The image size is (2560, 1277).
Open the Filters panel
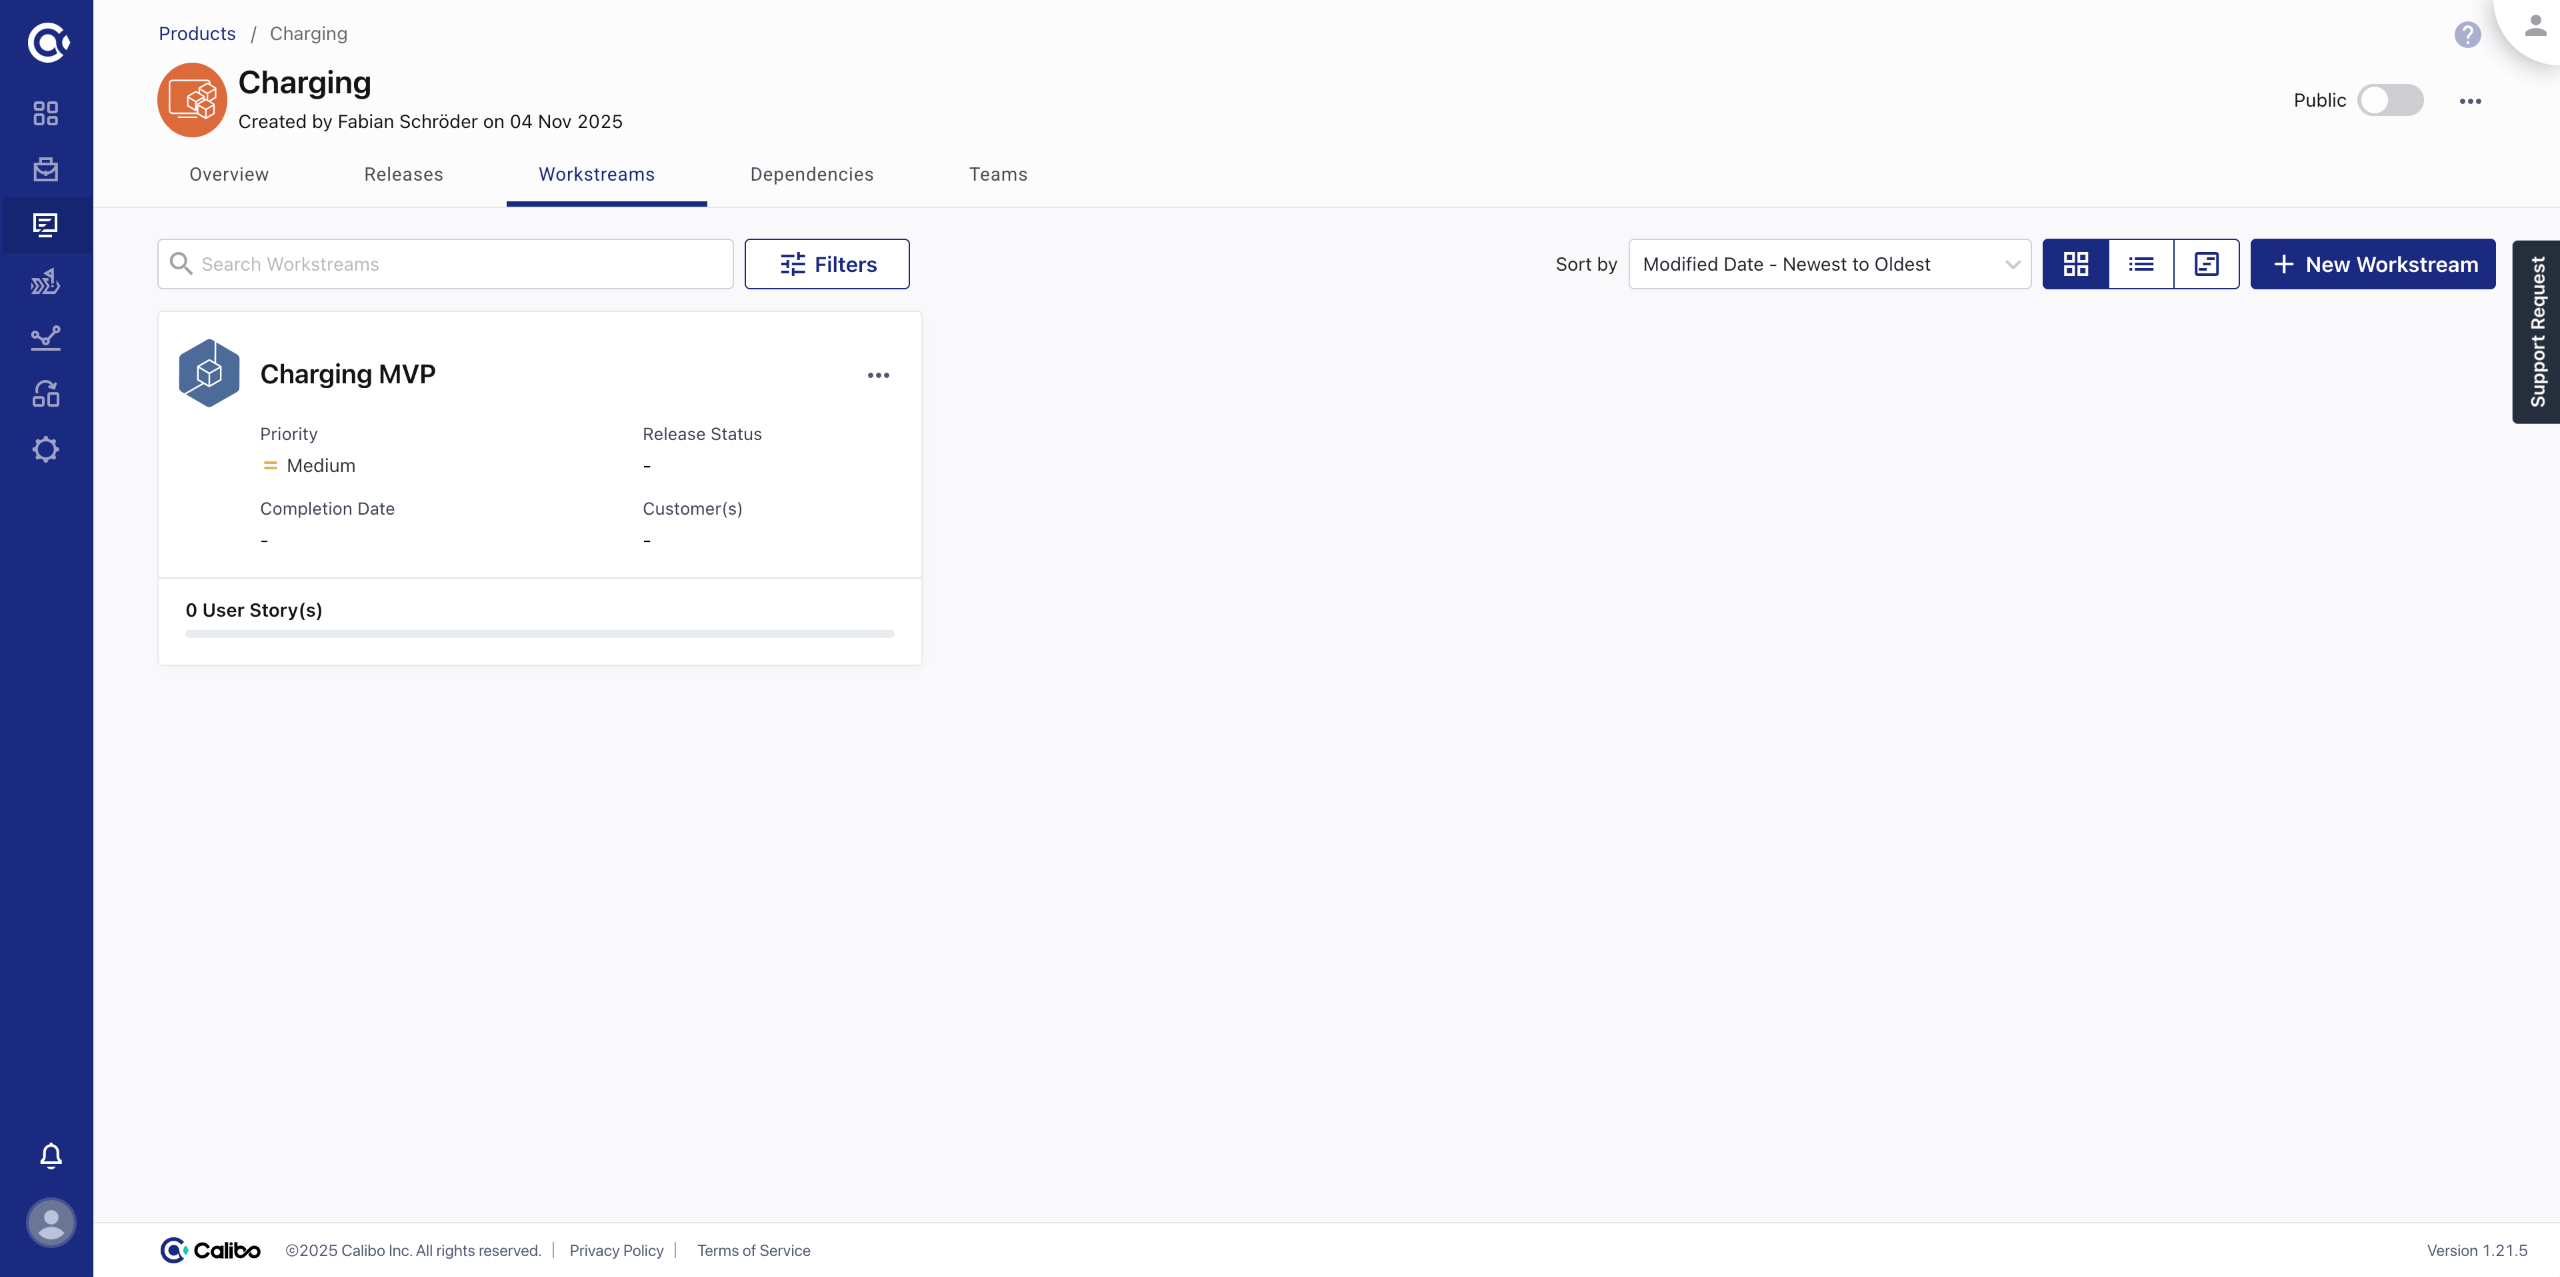pos(827,264)
